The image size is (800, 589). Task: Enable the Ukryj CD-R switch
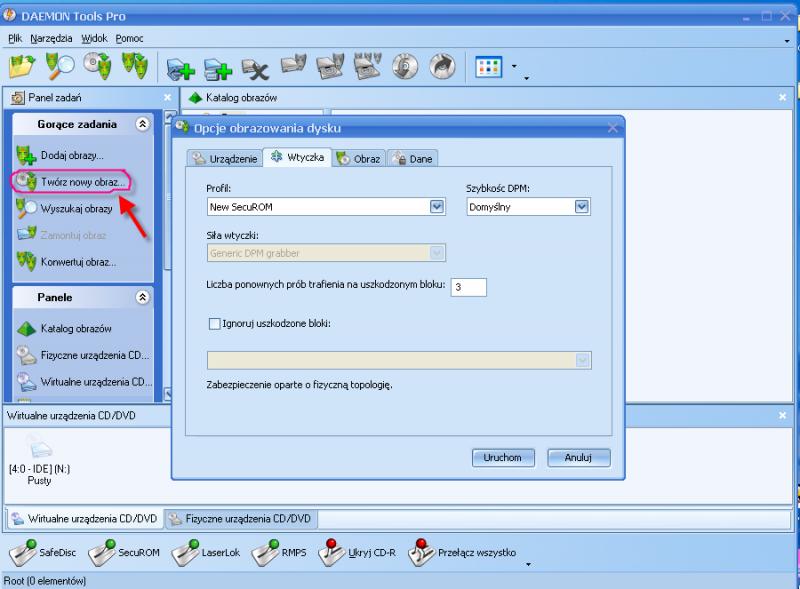point(357,553)
